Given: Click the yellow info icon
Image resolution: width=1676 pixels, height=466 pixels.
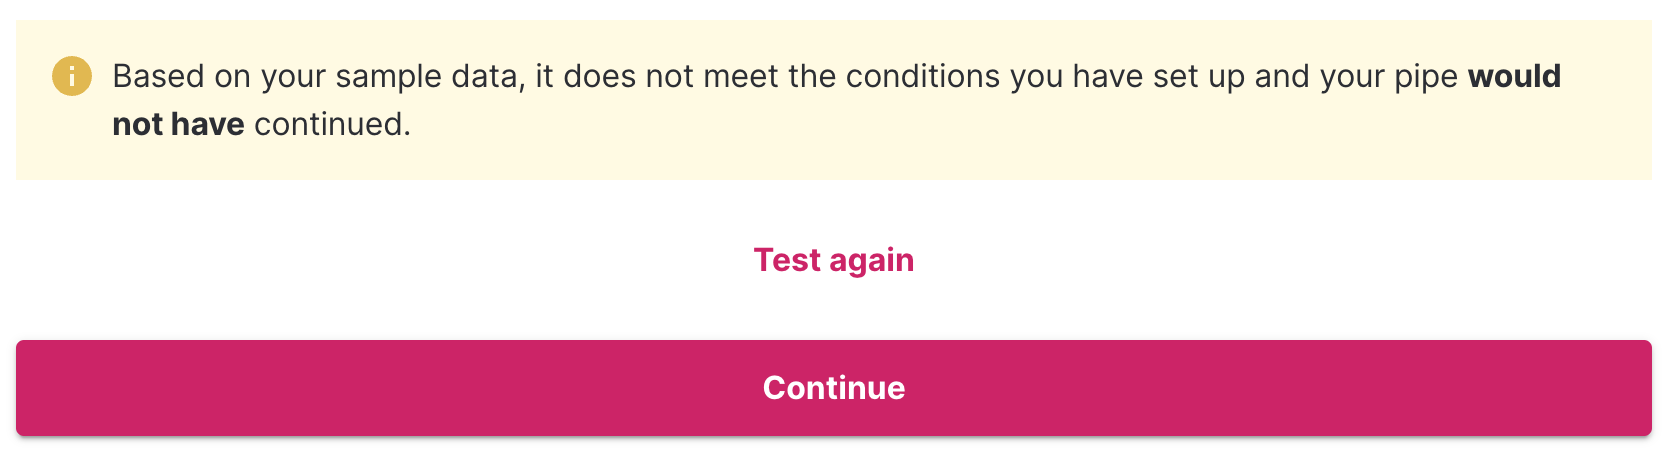Looking at the screenshot, I should 72,77.
